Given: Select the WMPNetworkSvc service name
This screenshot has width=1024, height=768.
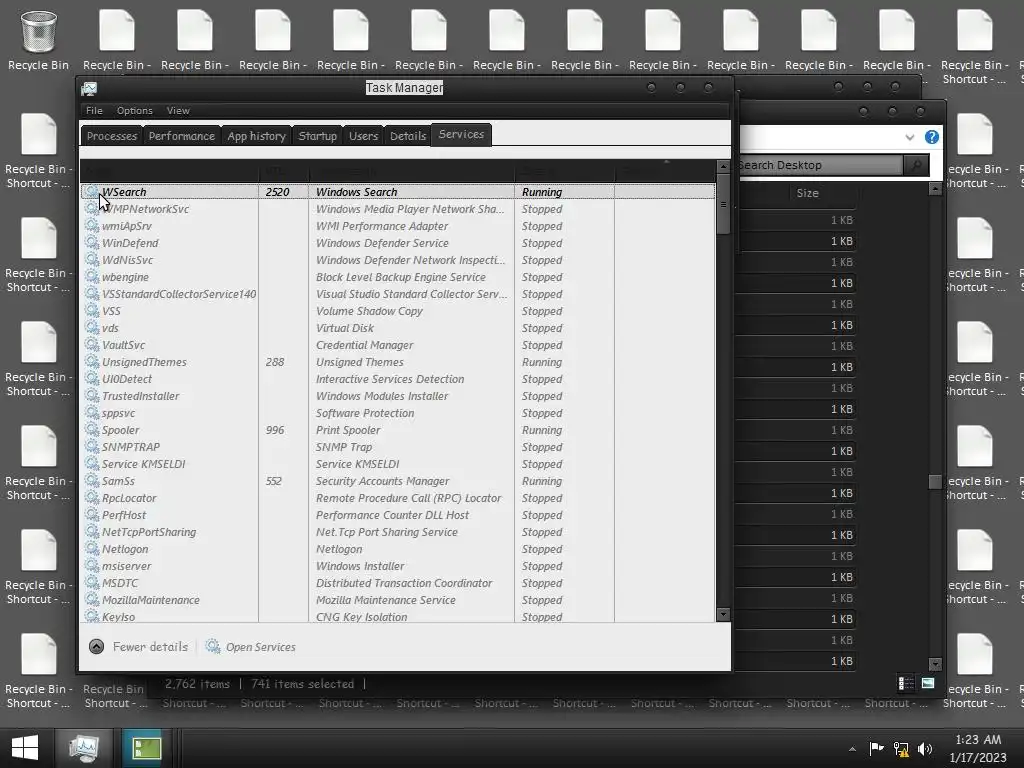Looking at the screenshot, I should point(145,209).
